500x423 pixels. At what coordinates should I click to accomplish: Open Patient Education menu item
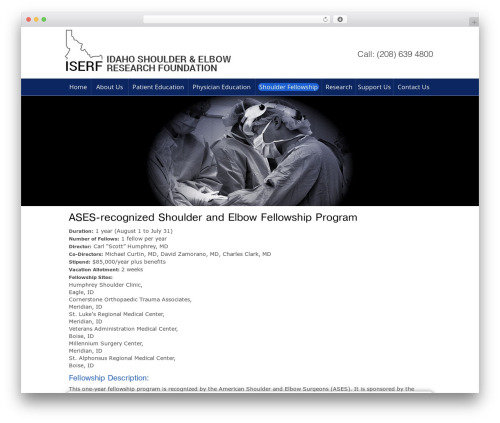coord(158,87)
